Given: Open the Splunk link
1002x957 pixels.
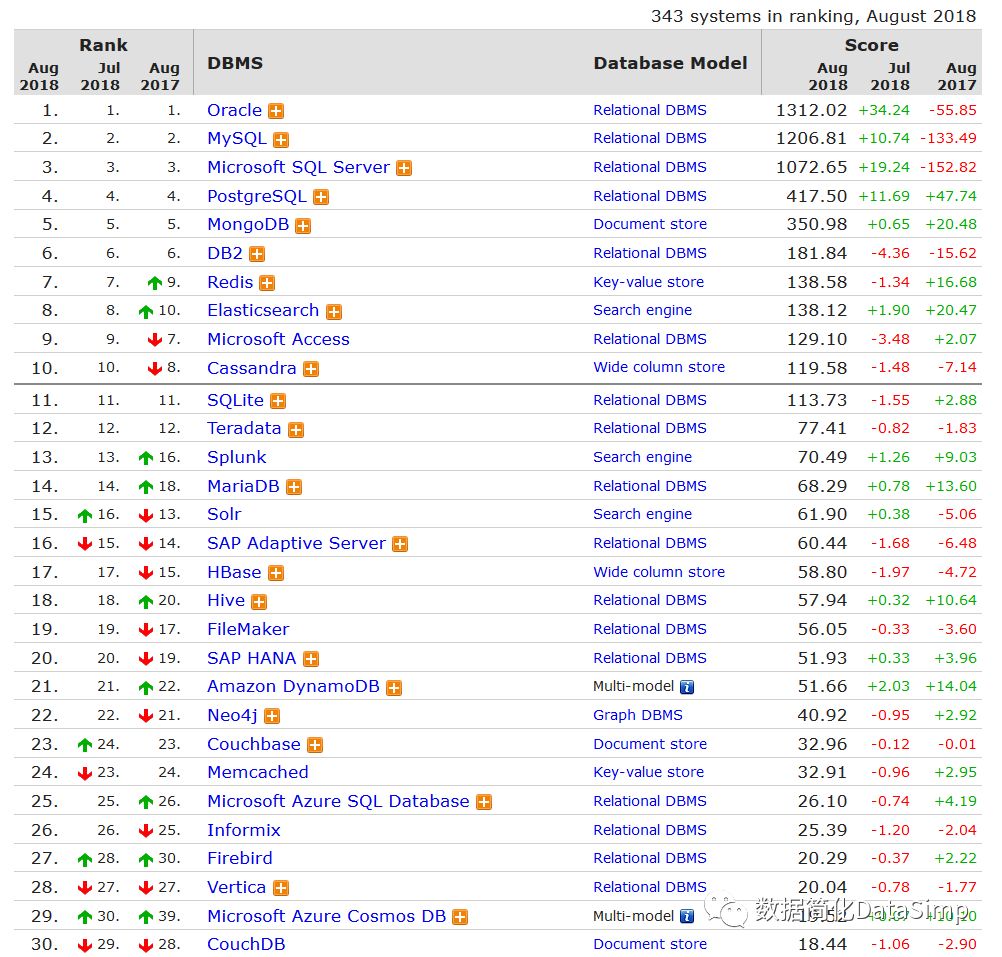Looking at the screenshot, I should click(236, 457).
